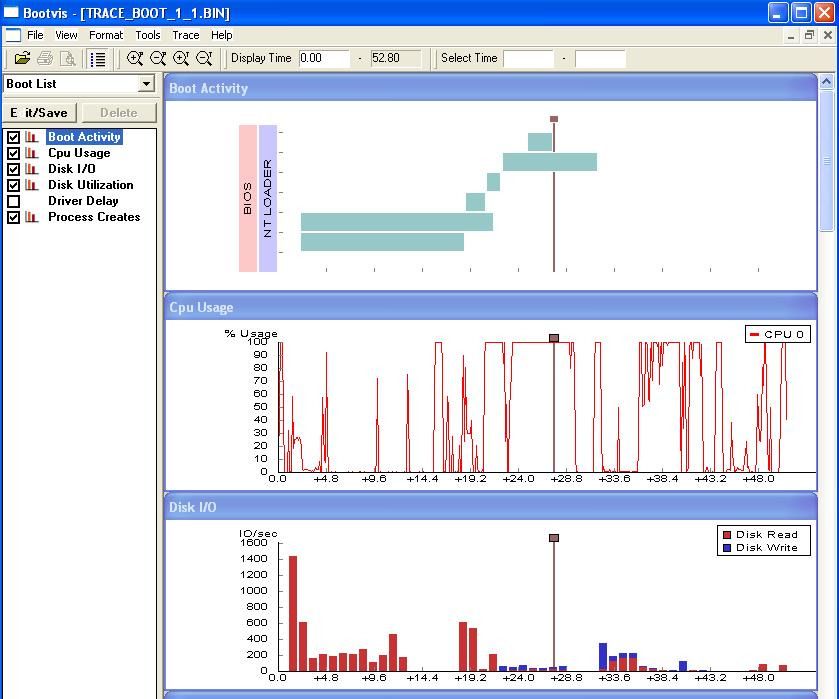Click time marker handle in Cpu Usage graph
The height and width of the screenshot is (699, 839).
coord(554,338)
